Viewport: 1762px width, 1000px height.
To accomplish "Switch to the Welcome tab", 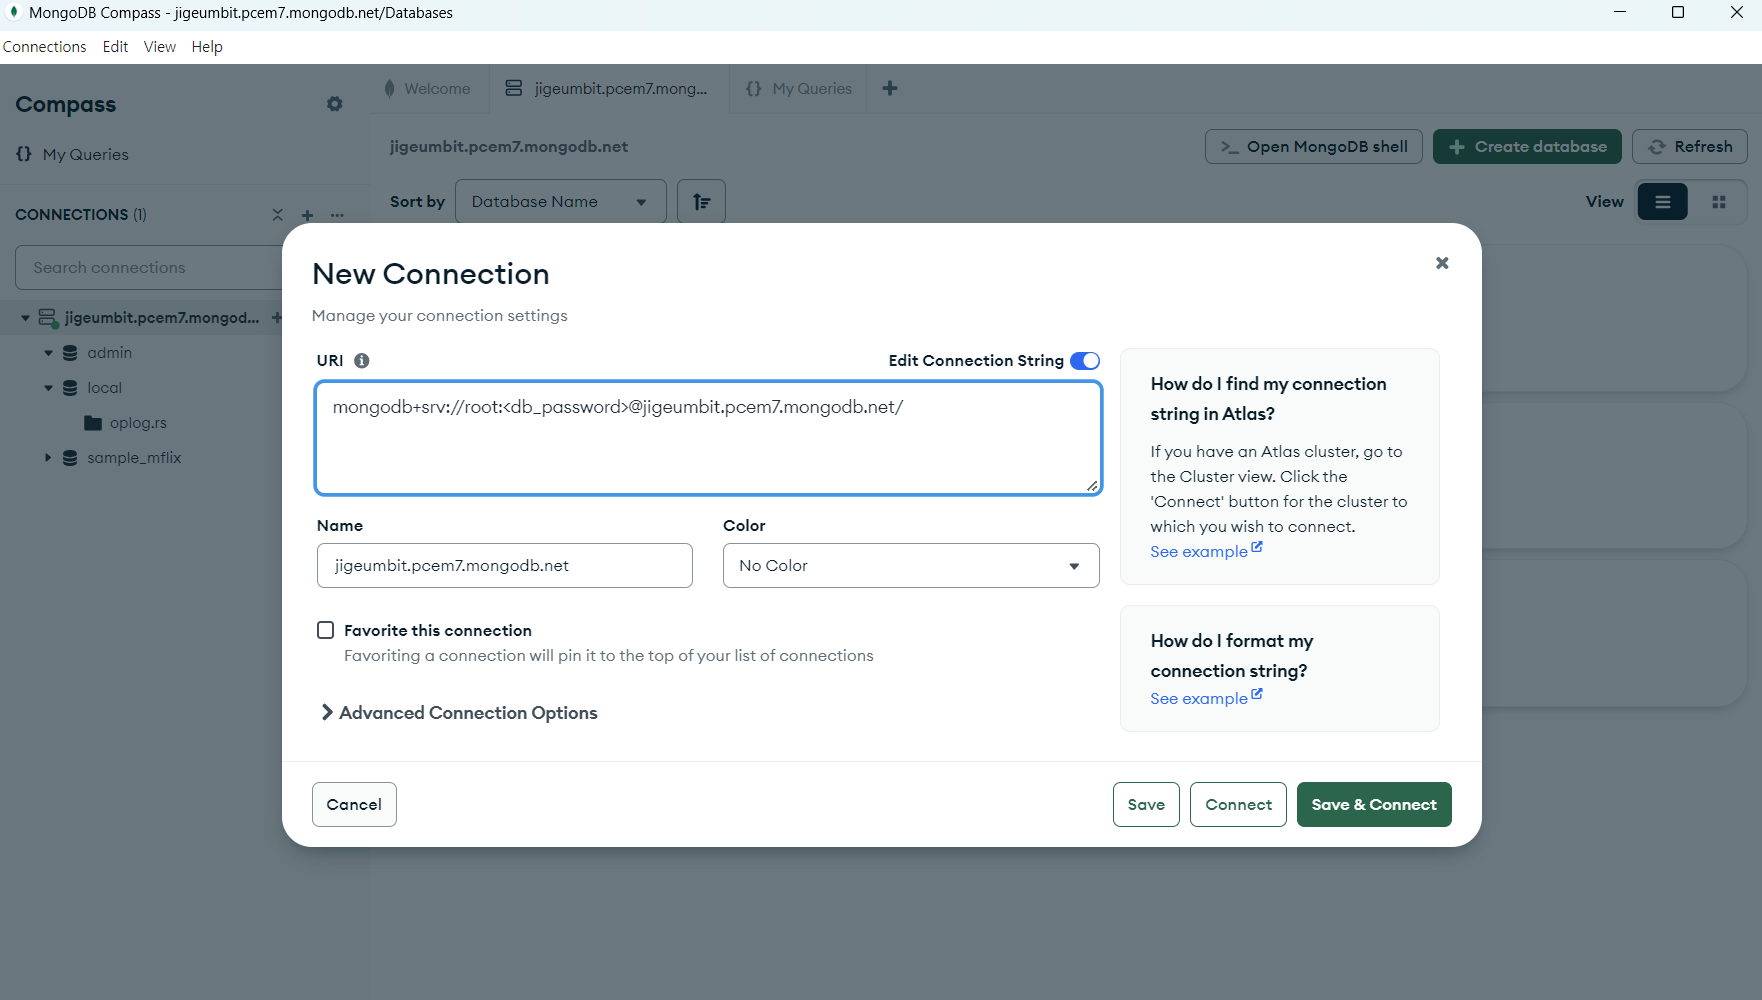I will click(x=429, y=88).
